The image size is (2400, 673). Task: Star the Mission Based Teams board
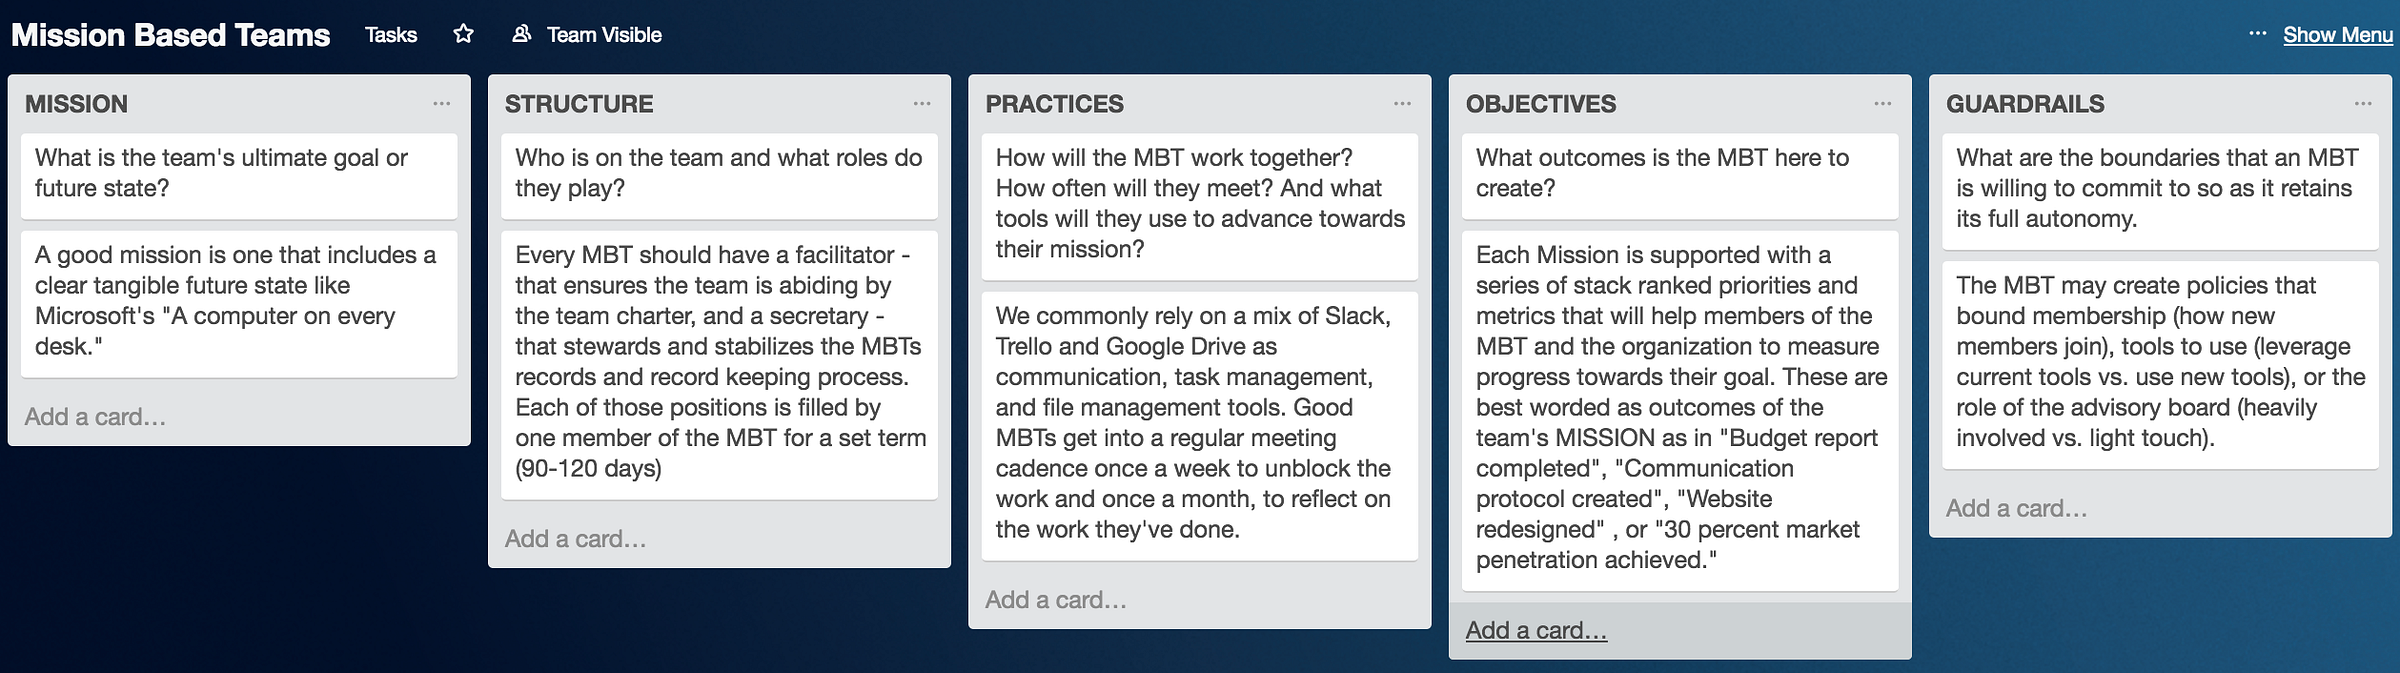pos(463,34)
